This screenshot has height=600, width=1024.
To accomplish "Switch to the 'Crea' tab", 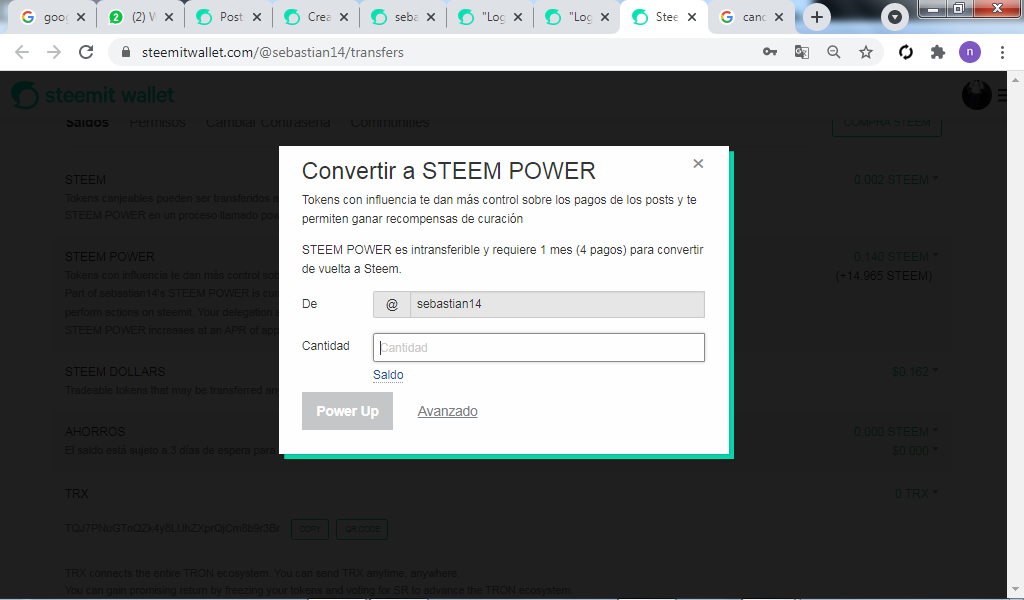I will click(309, 17).
